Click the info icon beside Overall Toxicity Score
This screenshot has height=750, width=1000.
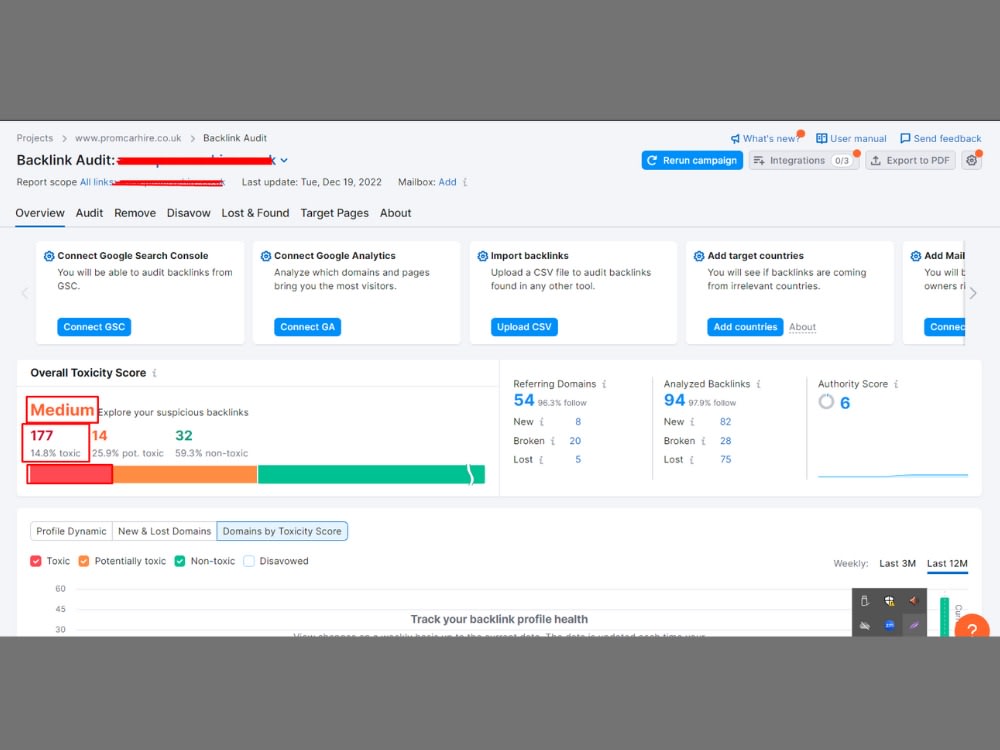[x=154, y=373]
